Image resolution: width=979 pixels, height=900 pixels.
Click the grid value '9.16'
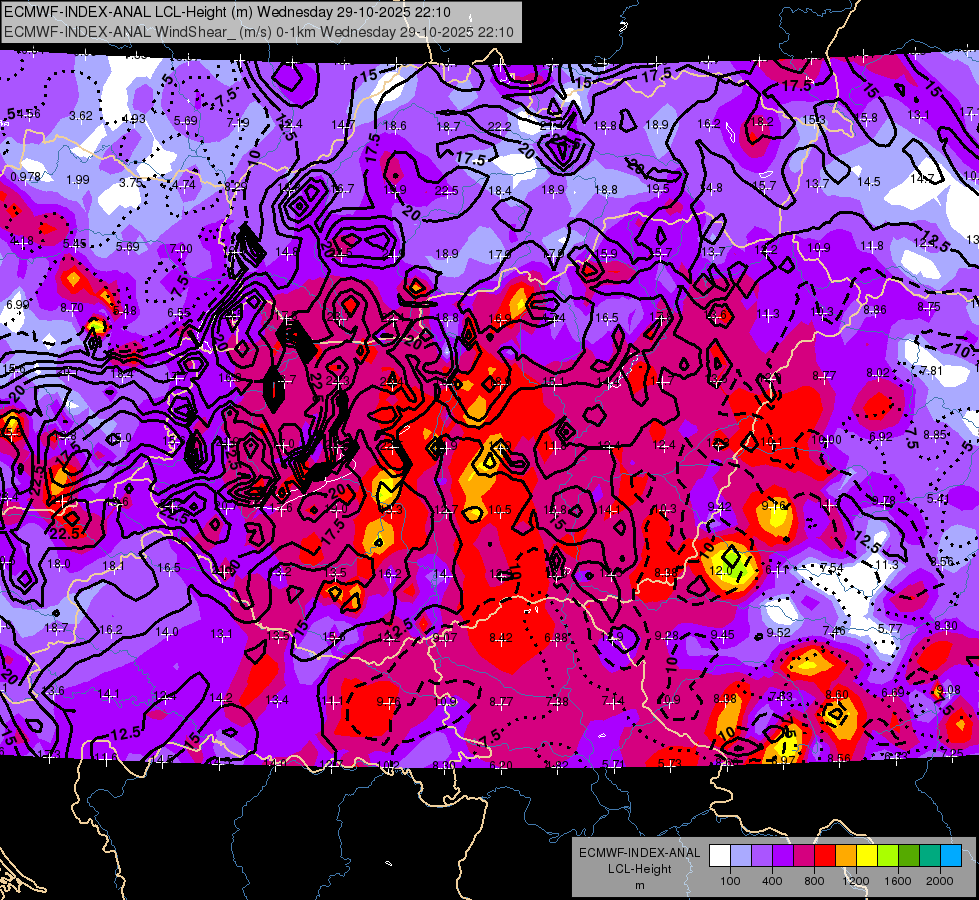(x=774, y=505)
